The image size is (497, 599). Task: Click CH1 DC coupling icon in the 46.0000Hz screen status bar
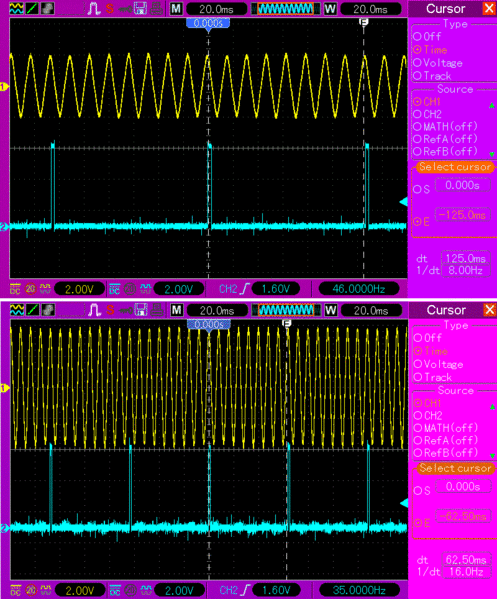(15, 289)
